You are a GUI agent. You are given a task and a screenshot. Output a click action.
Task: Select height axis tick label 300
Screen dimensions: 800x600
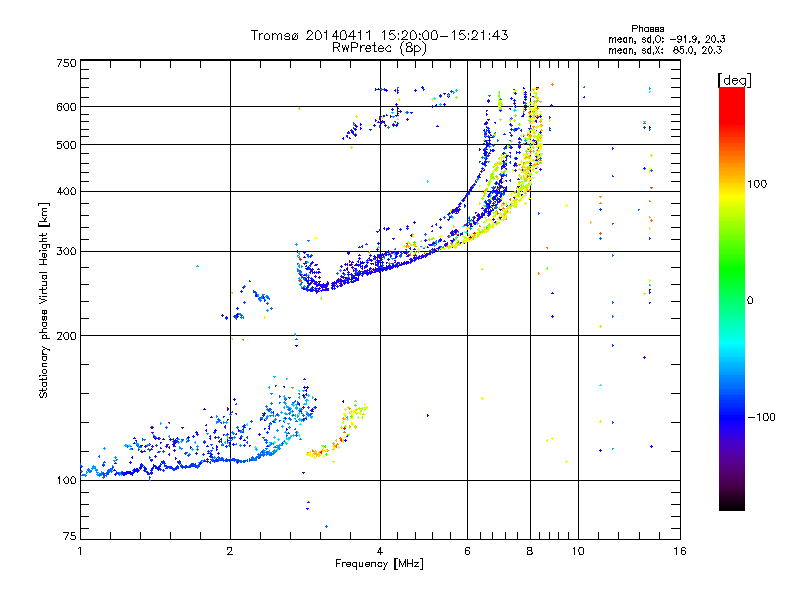pyautogui.click(x=66, y=252)
